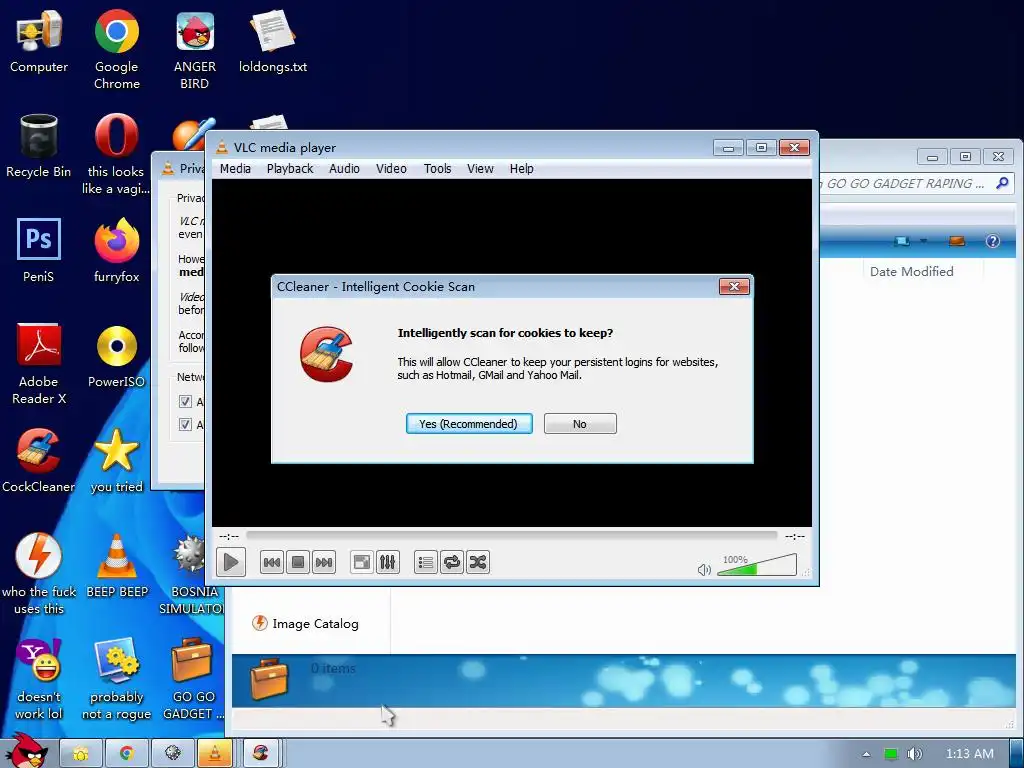
Task: Open the ANGER BIRD desktop icon
Action: [x=195, y=49]
